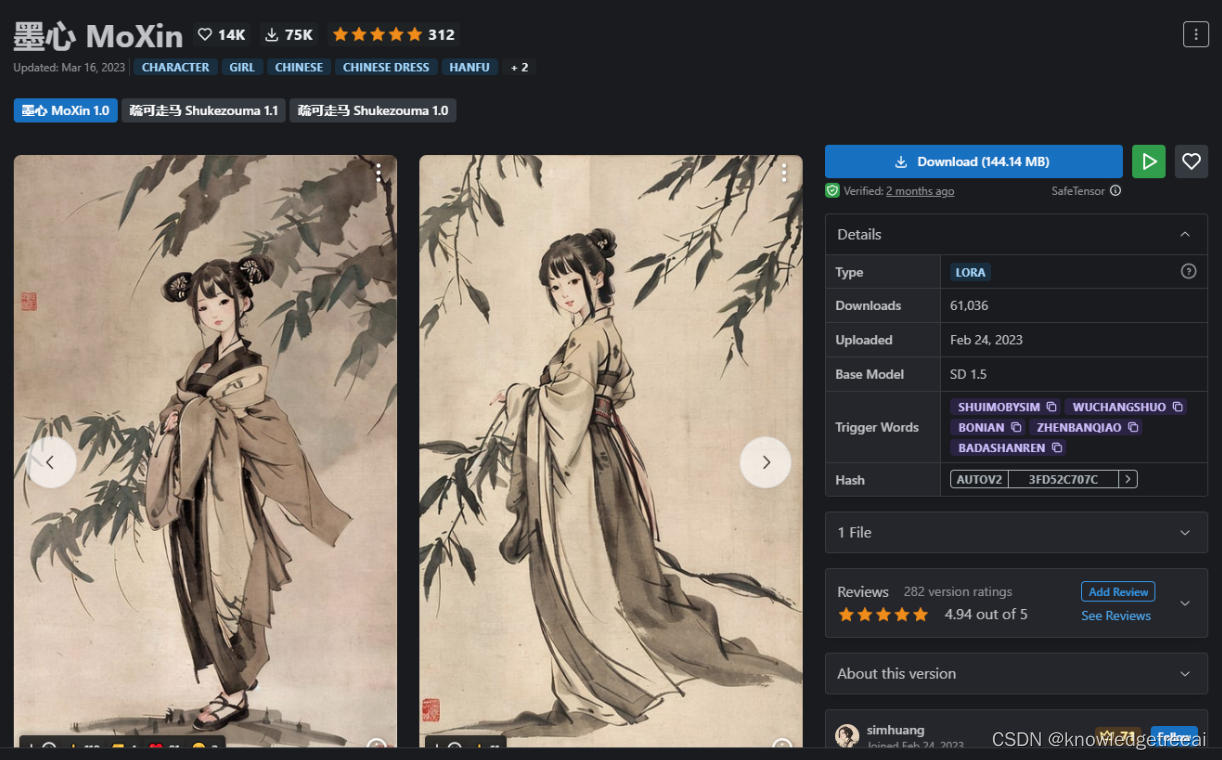Viewport: 1222px width, 760px height.
Task: Open the page options three-dot menu
Action: 1196,34
